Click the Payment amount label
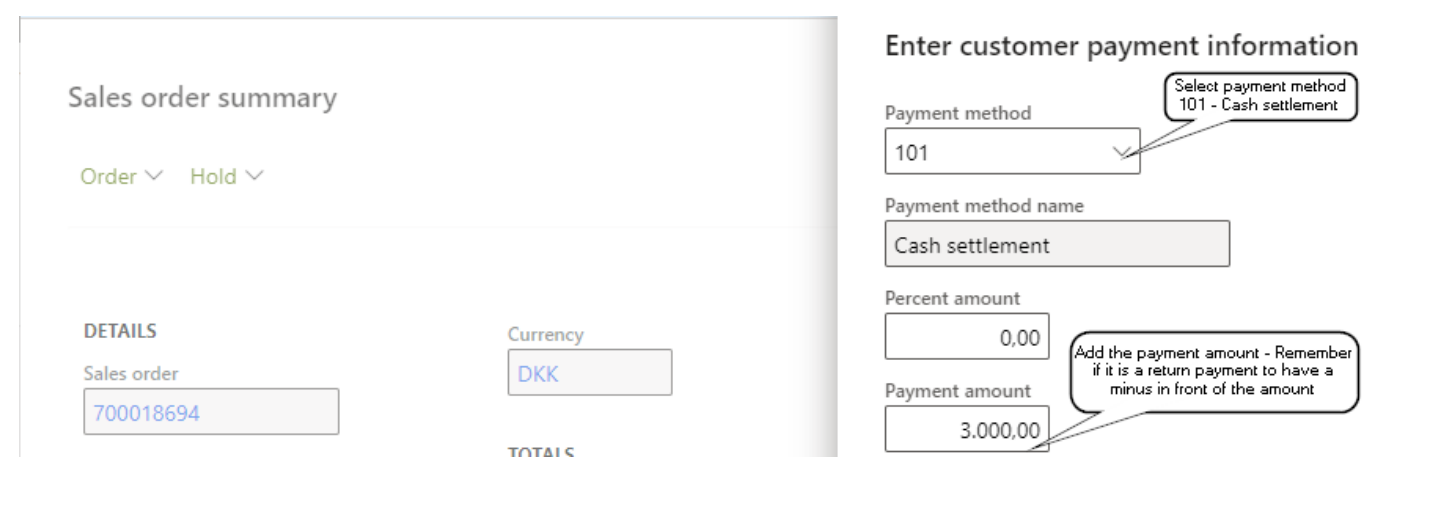This screenshot has height=531, width=1429. pos(957,391)
